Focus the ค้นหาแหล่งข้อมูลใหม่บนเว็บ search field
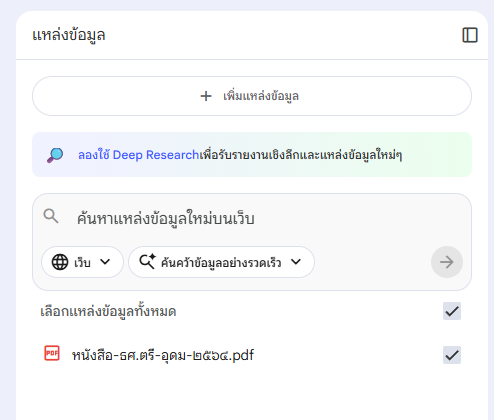The width and height of the screenshot is (494, 420). pos(166,219)
